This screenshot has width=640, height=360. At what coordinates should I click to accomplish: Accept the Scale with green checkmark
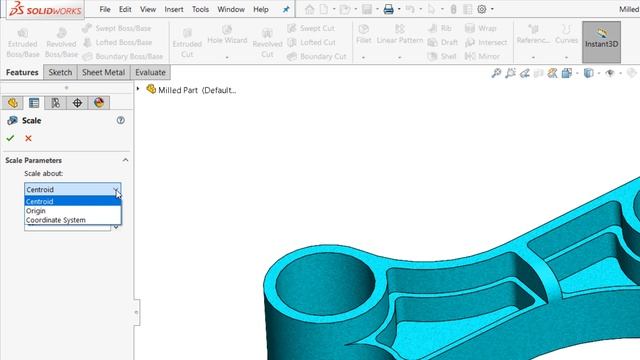pyautogui.click(x=10, y=138)
